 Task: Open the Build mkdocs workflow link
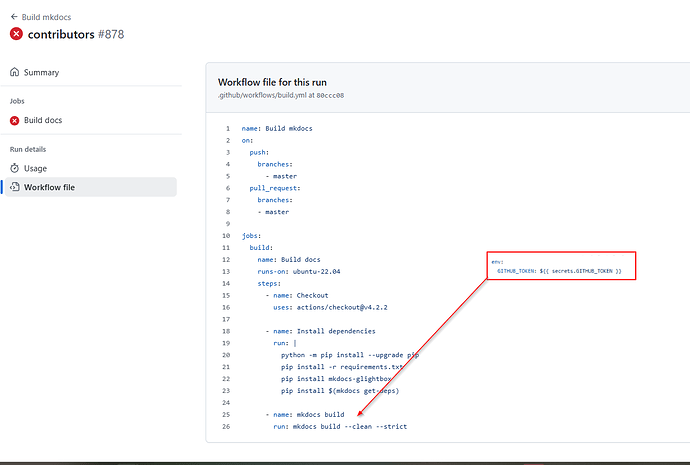click(x=46, y=17)
